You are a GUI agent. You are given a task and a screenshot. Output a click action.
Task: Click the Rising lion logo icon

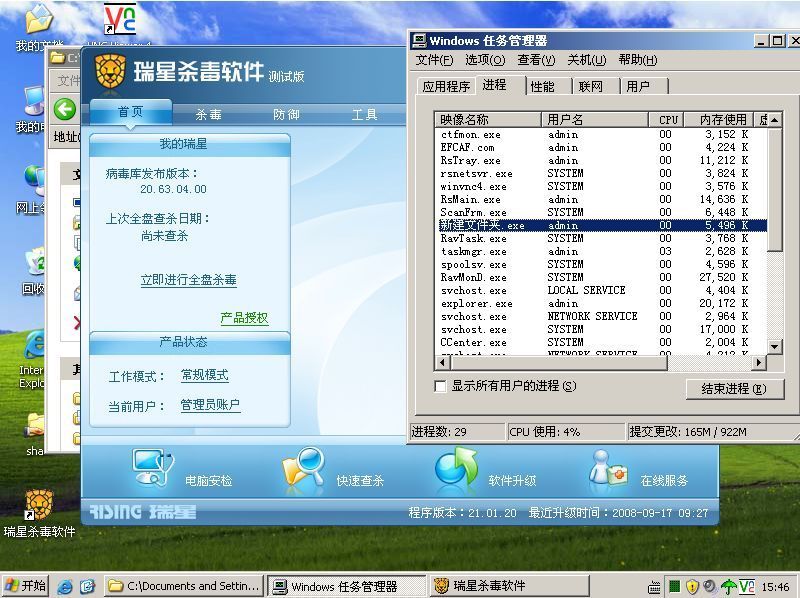(x=110, y=70)
